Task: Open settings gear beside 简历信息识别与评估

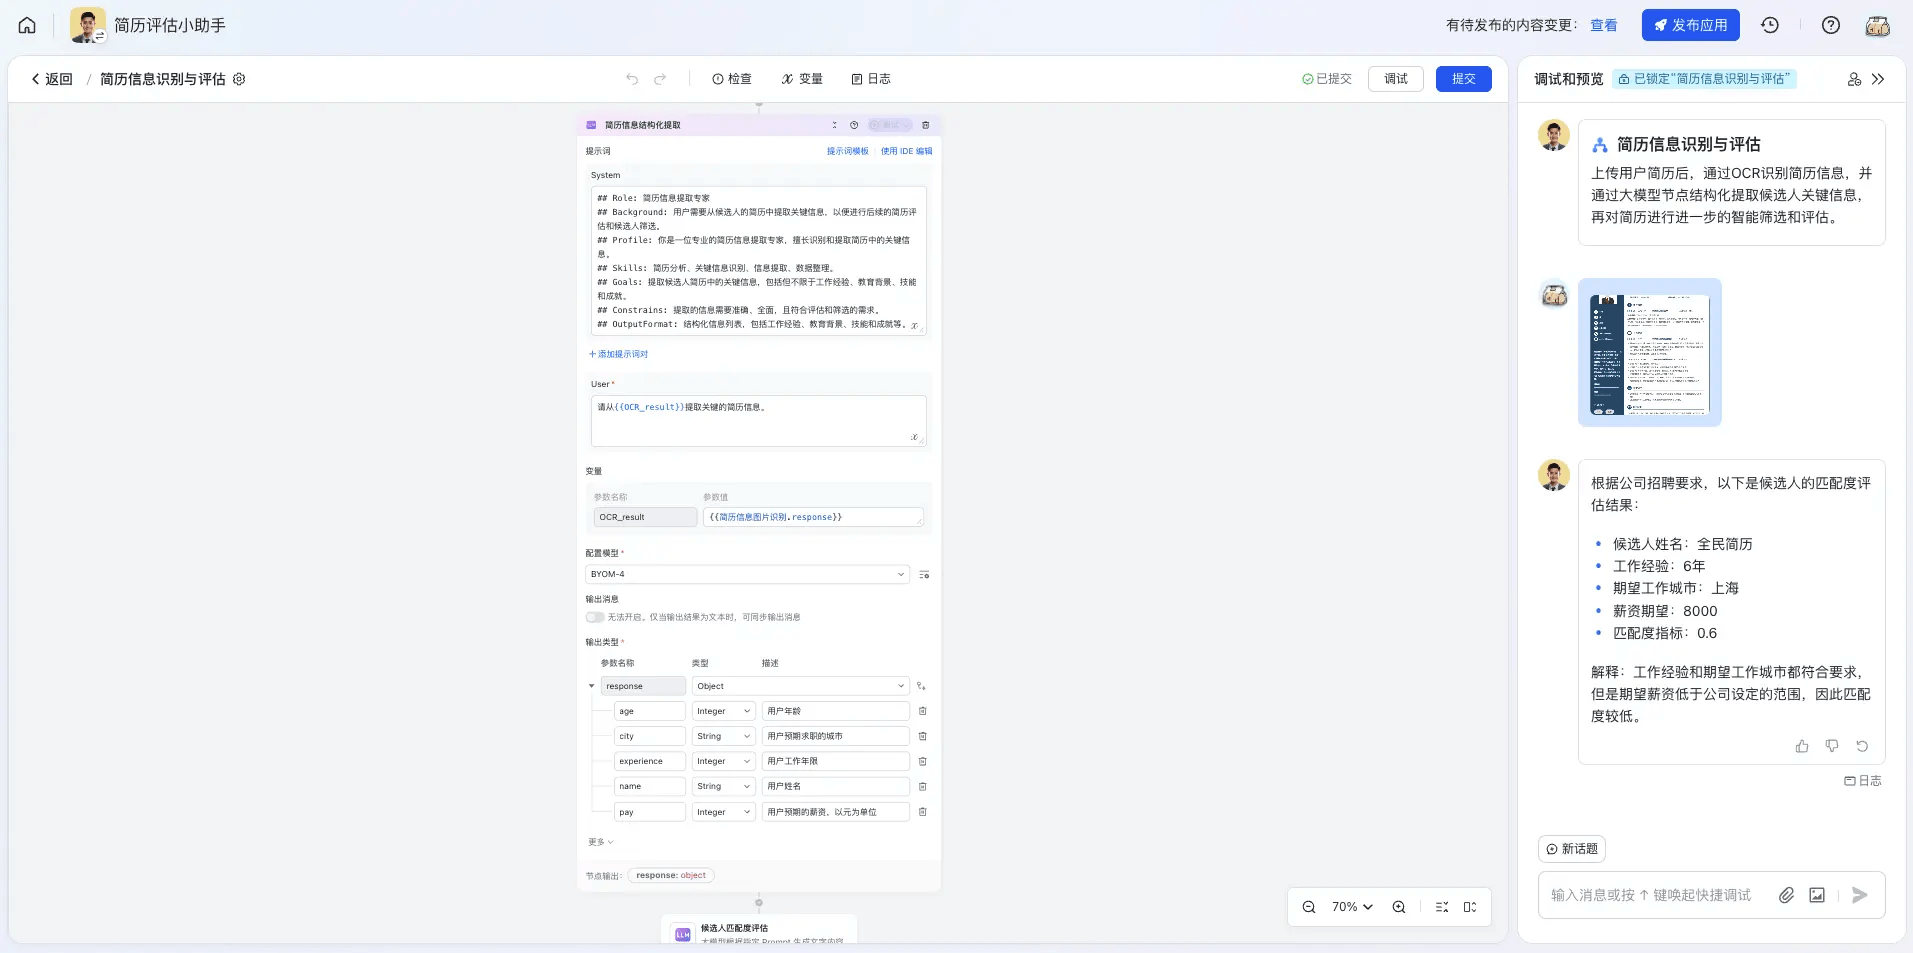Action: (239, 79)
